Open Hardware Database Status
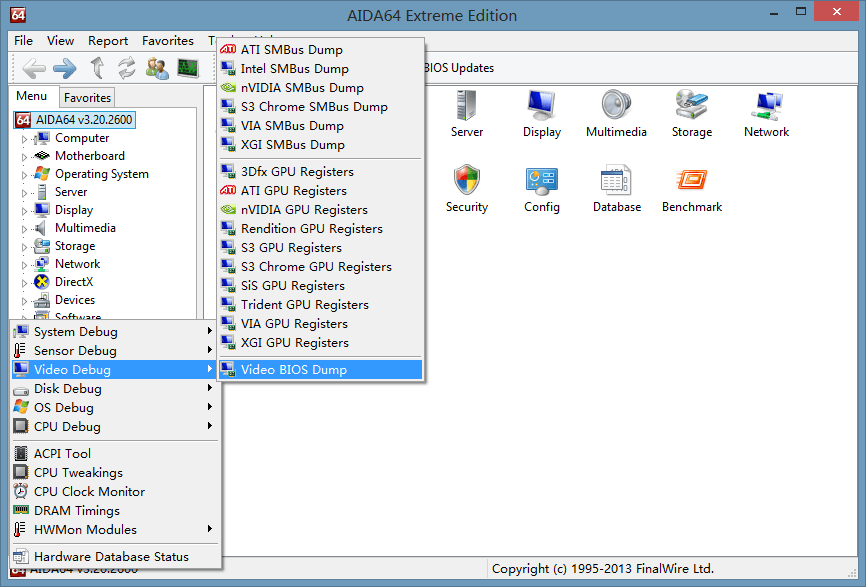The width and height of the screenshot is (866, 587). click(x=115, y=557)
